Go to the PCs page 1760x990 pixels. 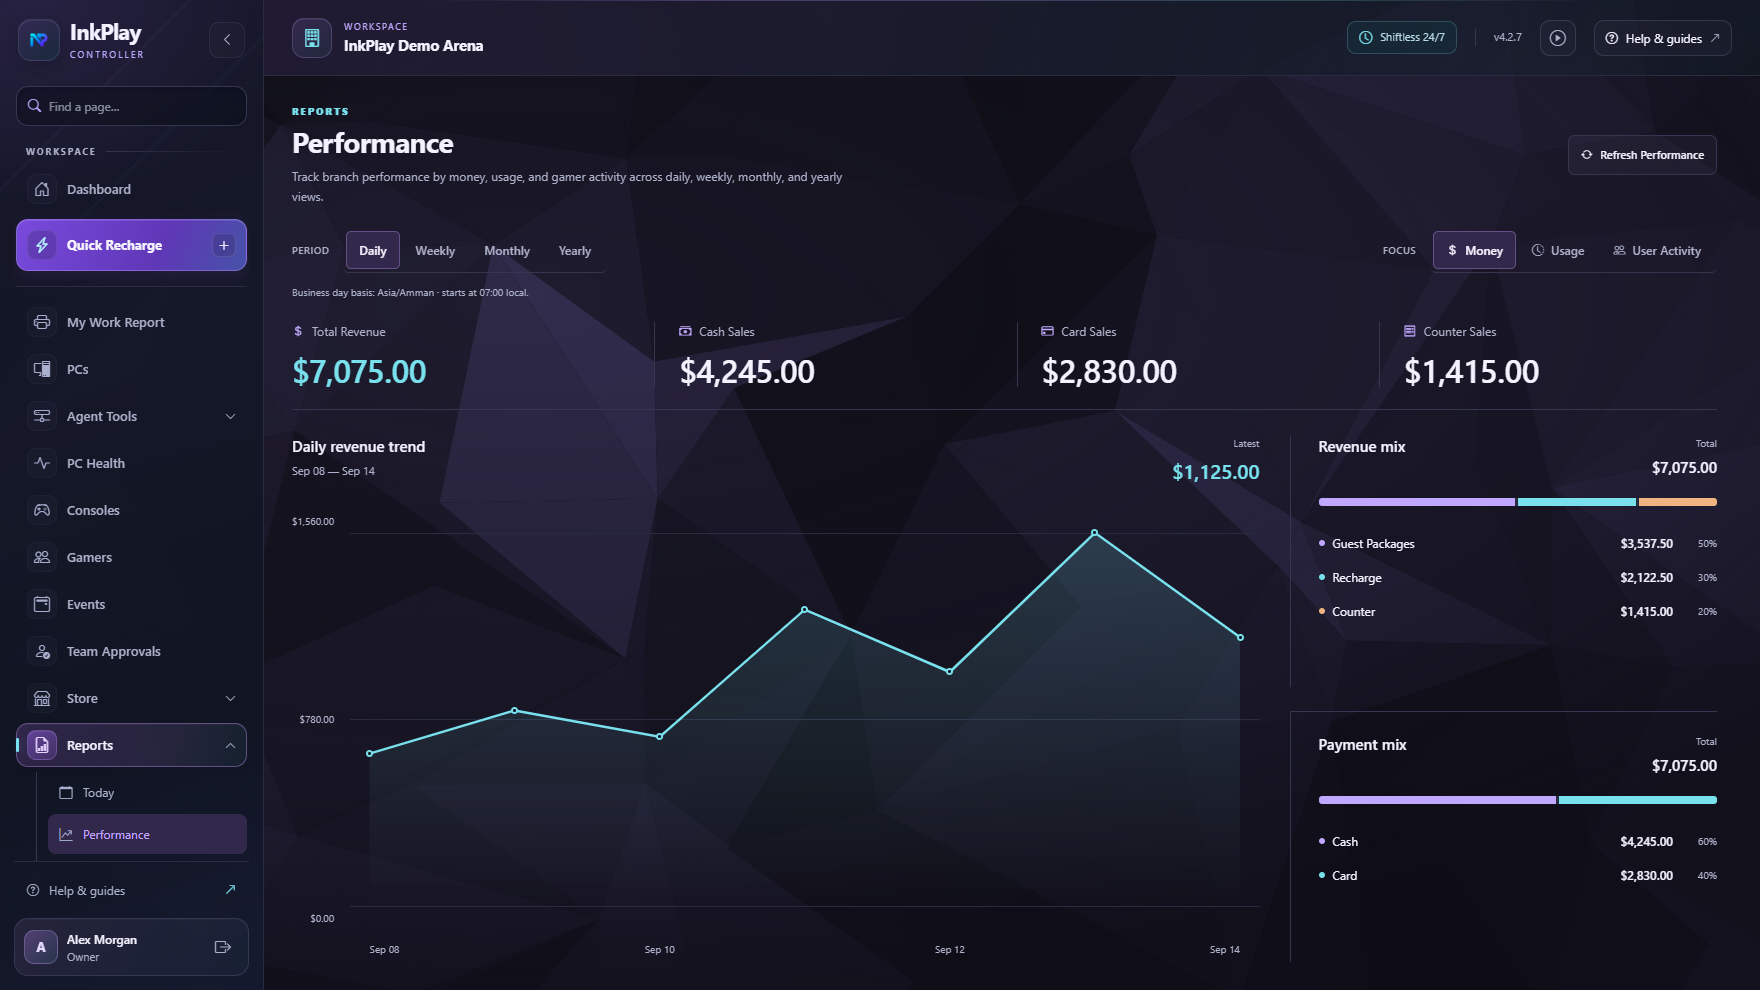coord(131,369)
